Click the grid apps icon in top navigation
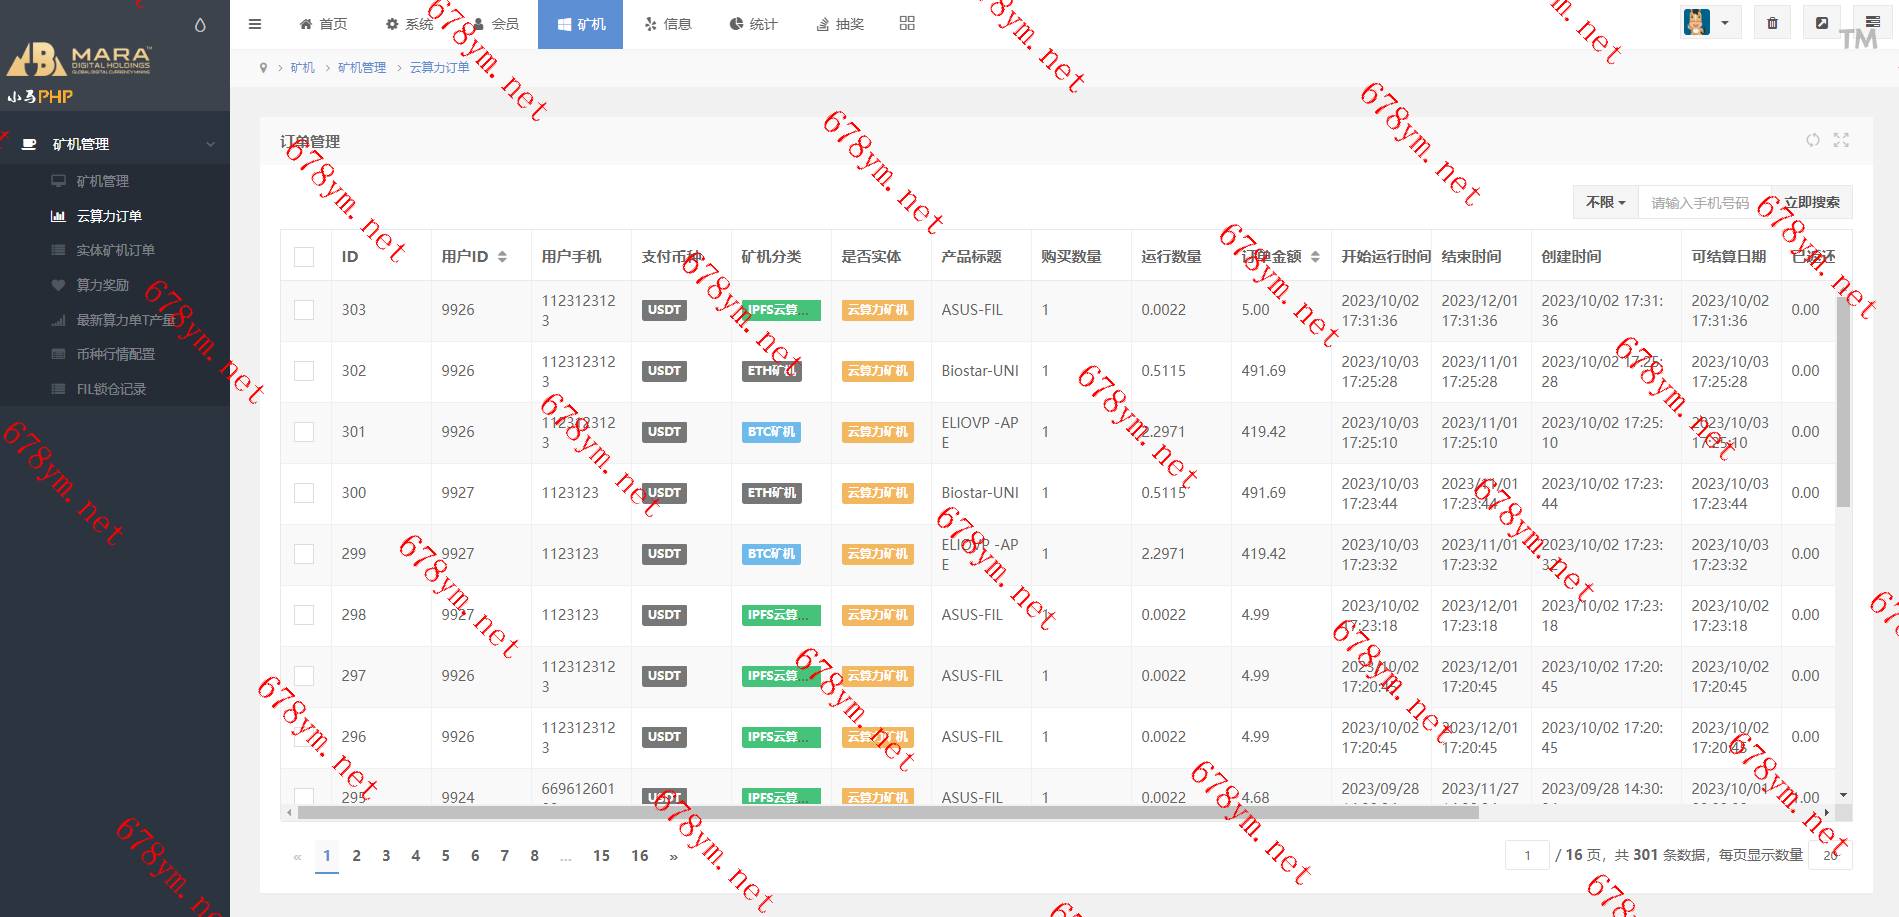The height and width of the screenshot is (917, 1899). (907, 24)
